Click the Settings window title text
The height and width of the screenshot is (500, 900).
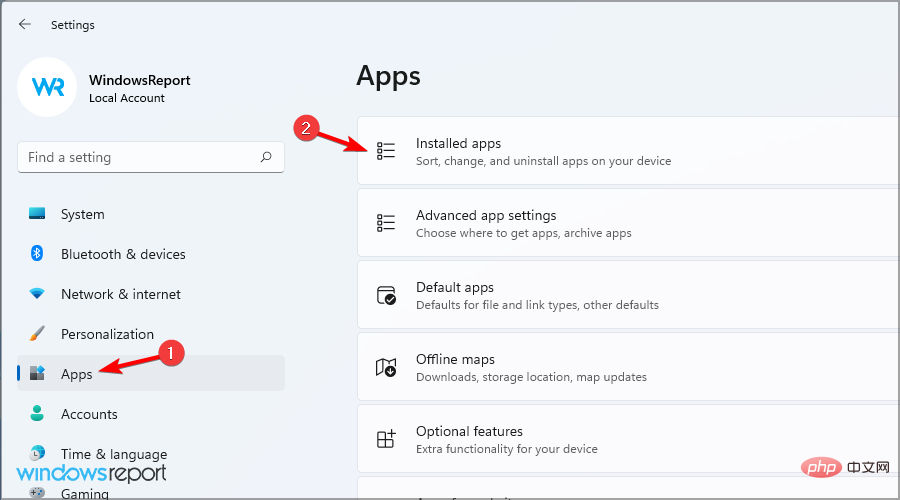pos(73,25)
